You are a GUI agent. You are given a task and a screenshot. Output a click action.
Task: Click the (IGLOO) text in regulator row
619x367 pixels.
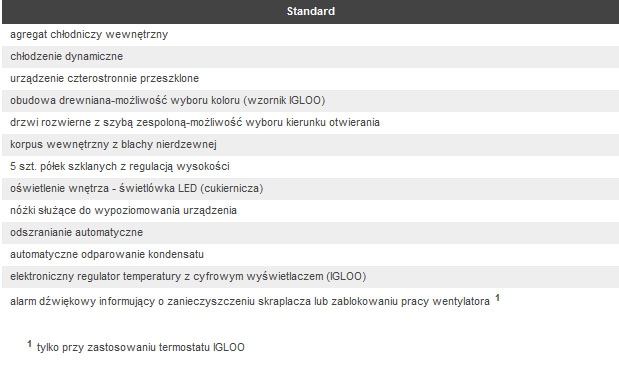(346, 277)
